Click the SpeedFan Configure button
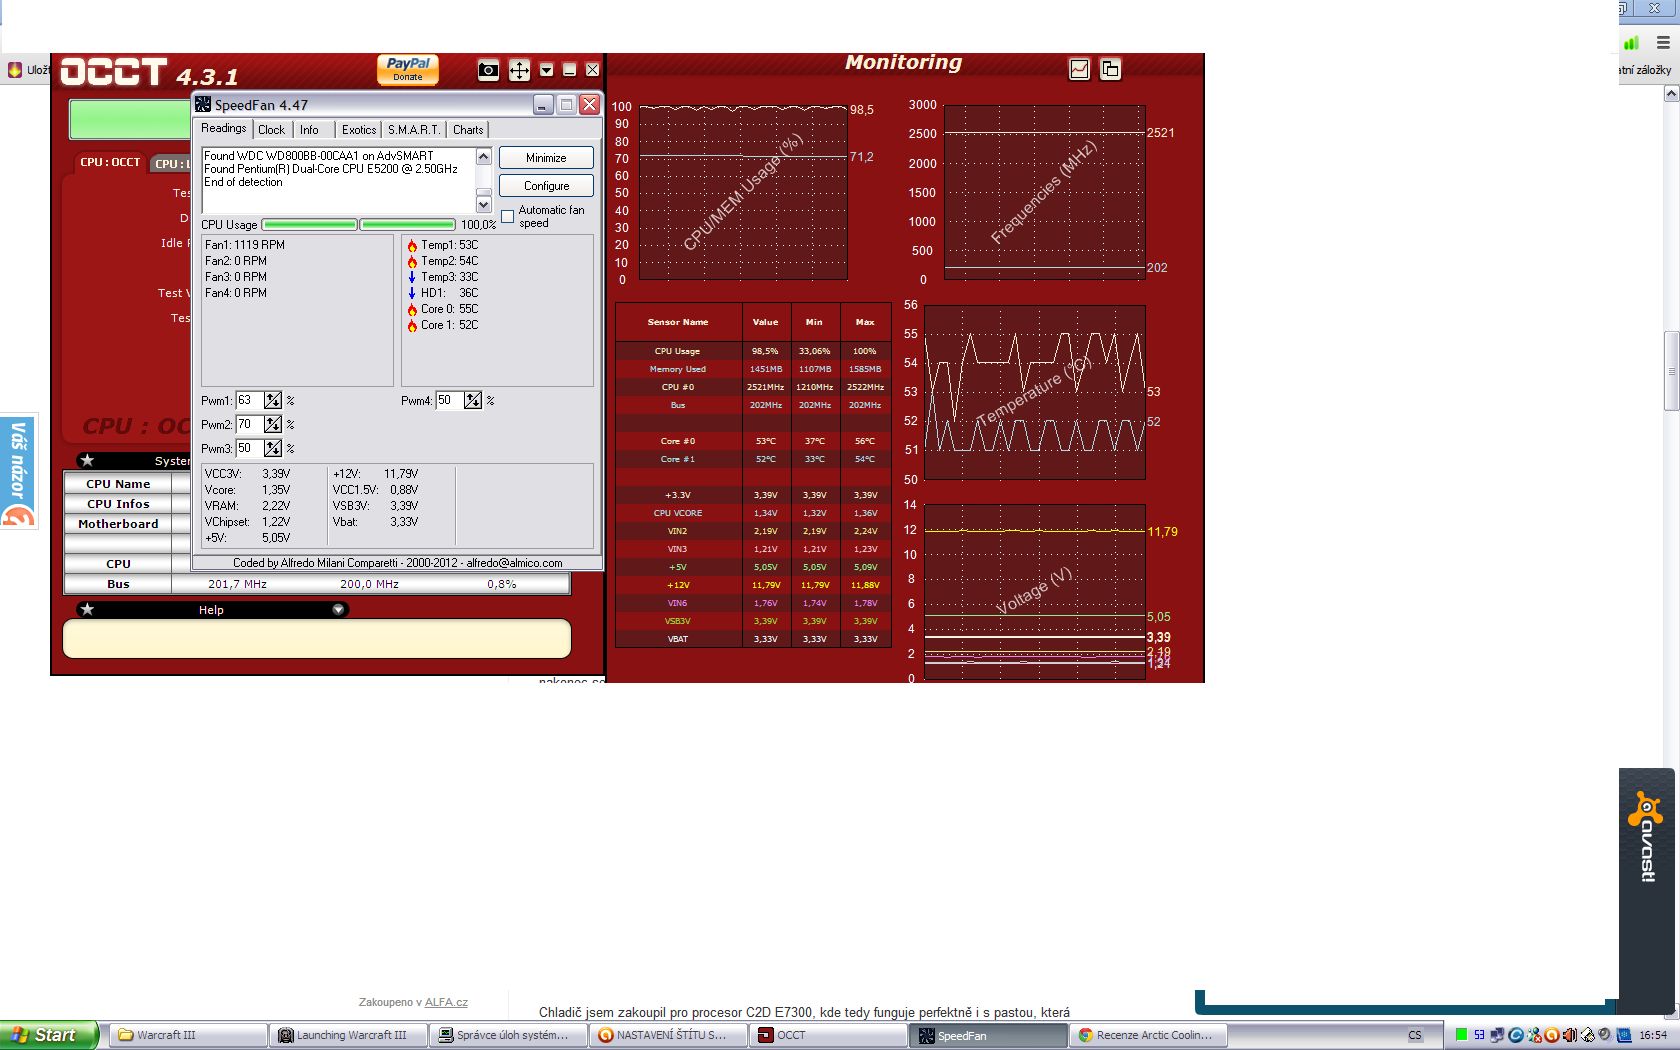The height and width of the screenshot is (1050, 1680). 546,186
